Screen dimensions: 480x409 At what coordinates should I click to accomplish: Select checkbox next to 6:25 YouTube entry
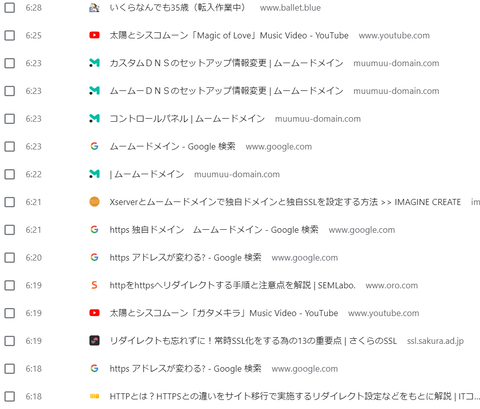[x=10, y=35]
